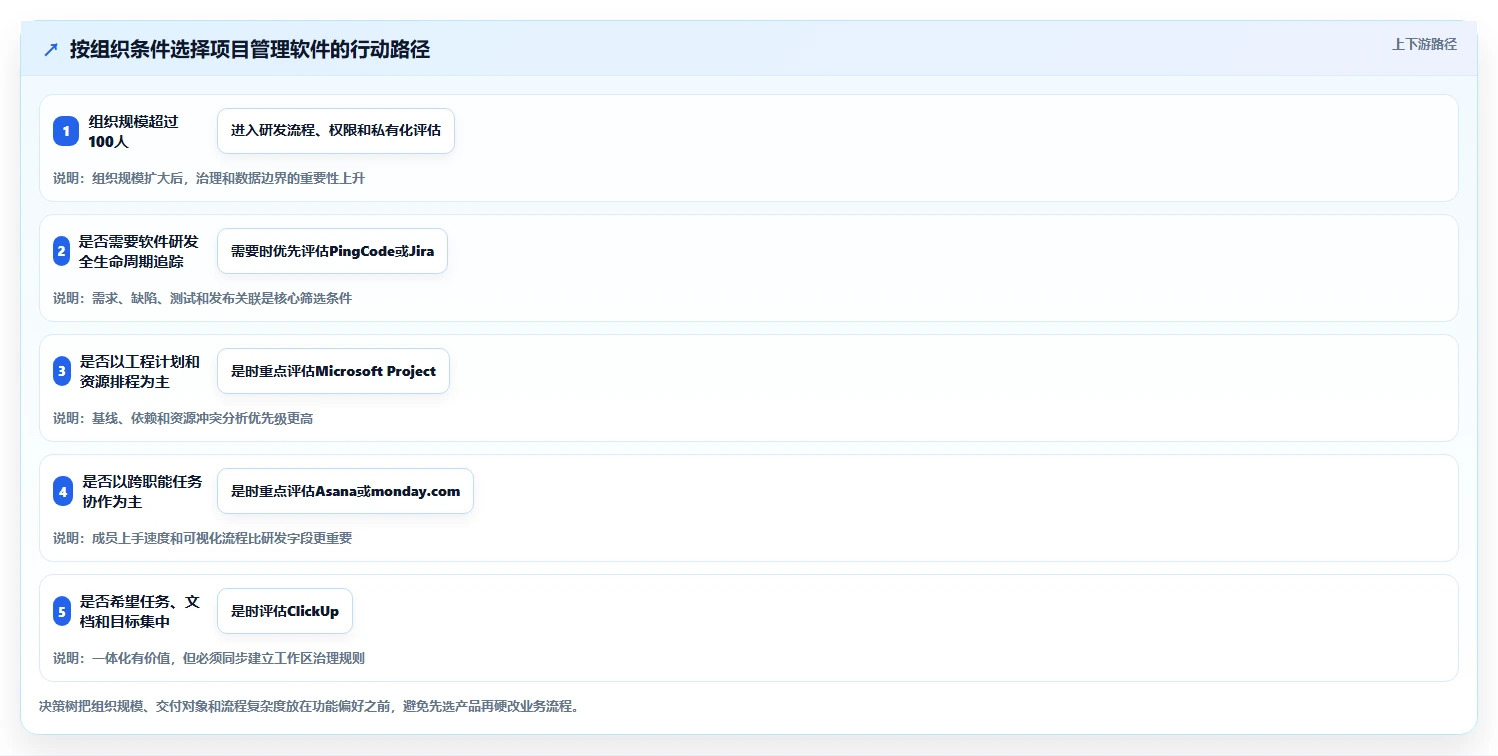Click step number 4 badge
This screenshot has width=1498, height=756.
(x=64, y=491)
